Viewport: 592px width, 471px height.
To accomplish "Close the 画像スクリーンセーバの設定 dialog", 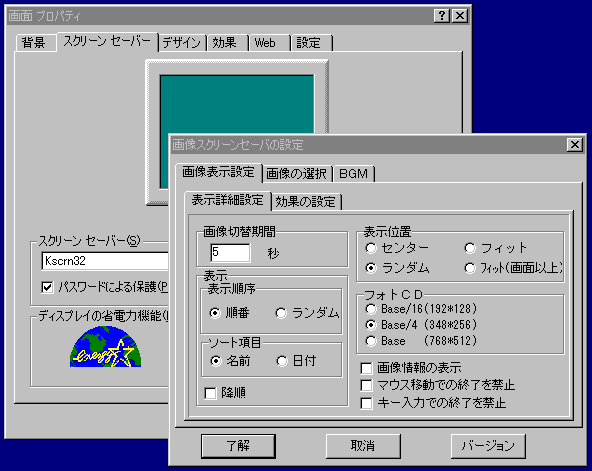I will click(x=575, y=145).
